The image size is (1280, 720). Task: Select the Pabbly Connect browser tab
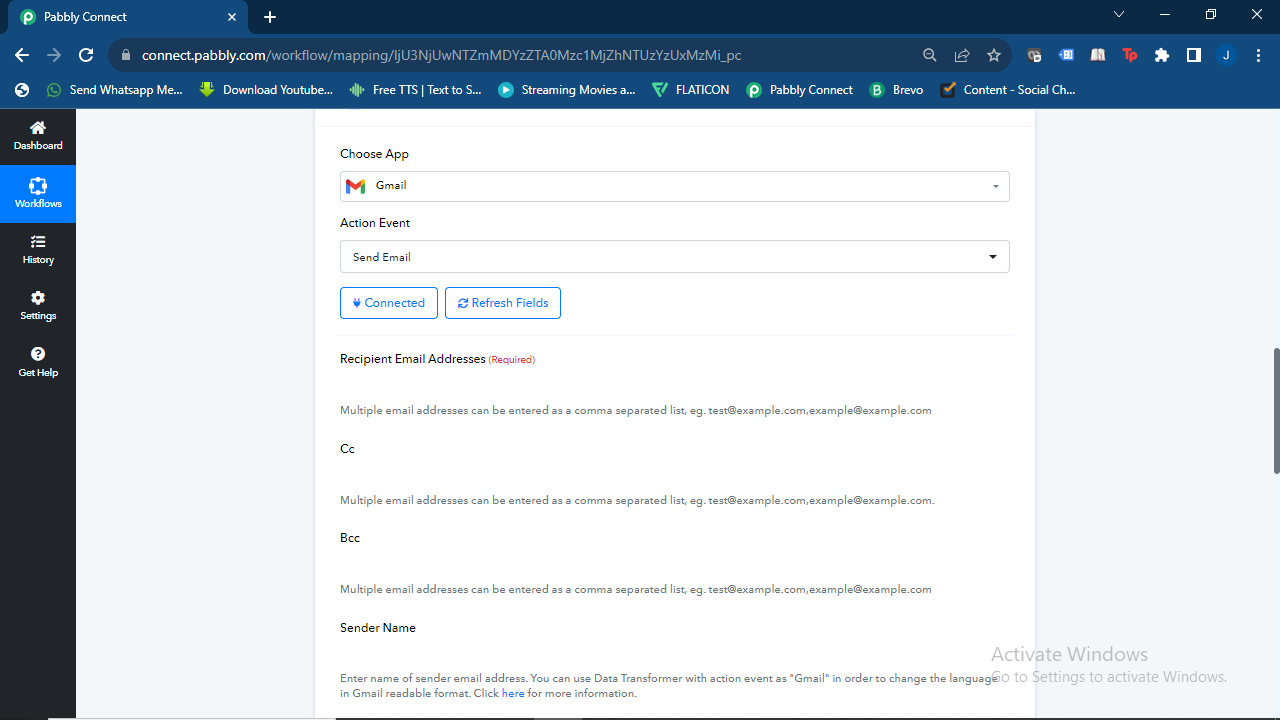130,17
